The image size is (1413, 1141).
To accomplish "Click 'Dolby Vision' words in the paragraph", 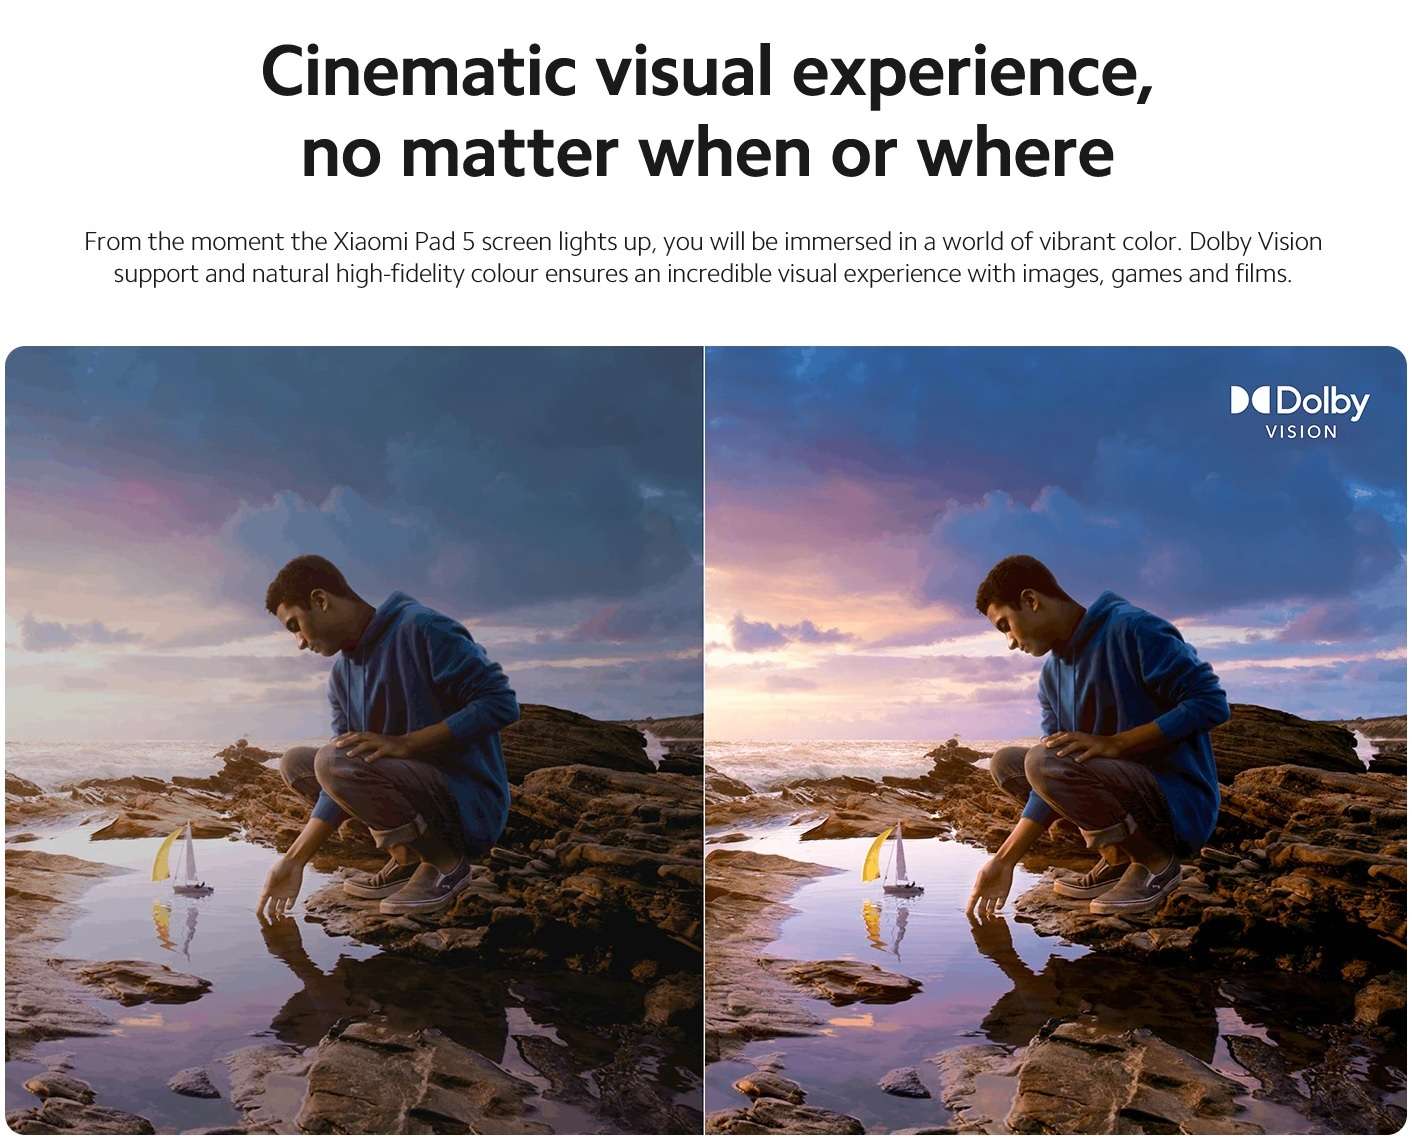I will click(1256, 242).
